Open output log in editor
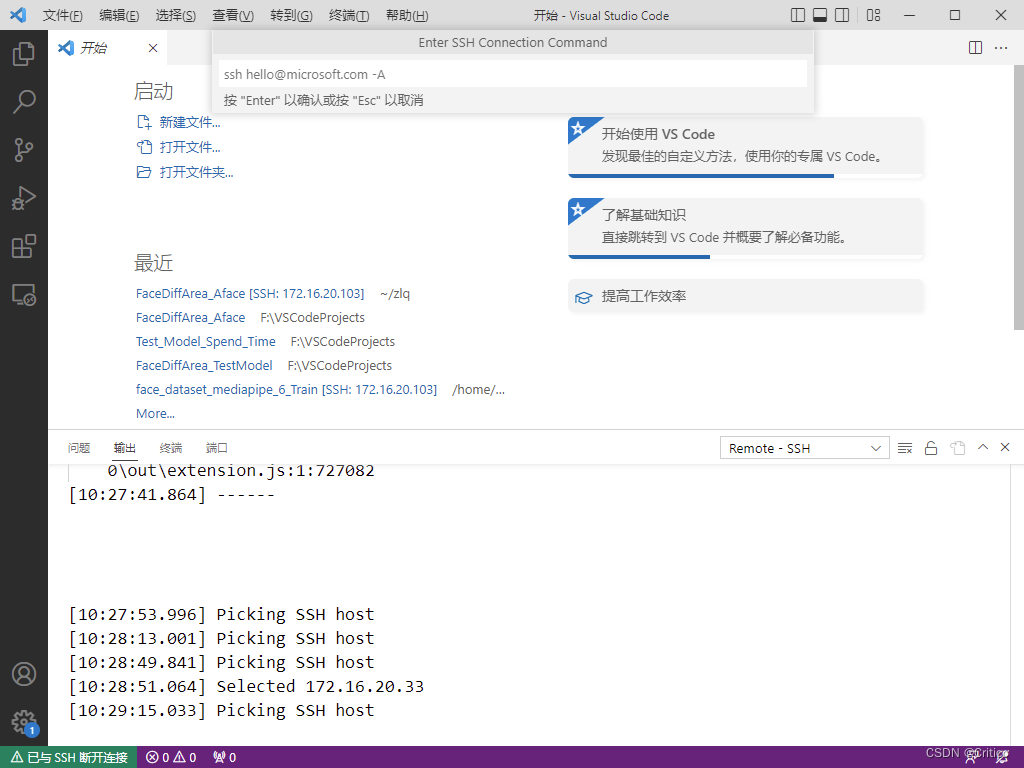Image resolution: width=1024 pixels, height=768 pixels. click(x=957, y=448)
